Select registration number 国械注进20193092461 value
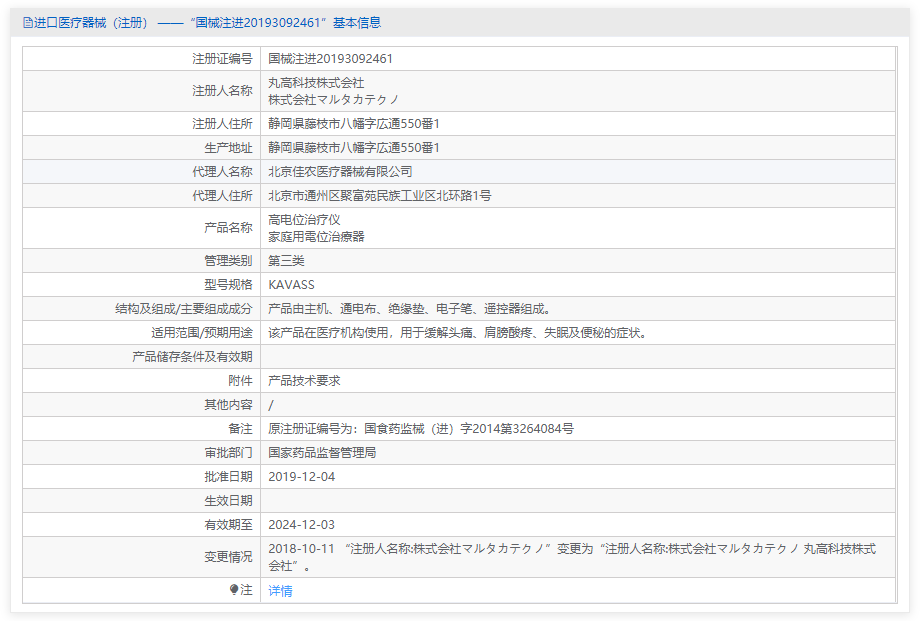The height and width of the screenshot is (621, 920). 330,59
